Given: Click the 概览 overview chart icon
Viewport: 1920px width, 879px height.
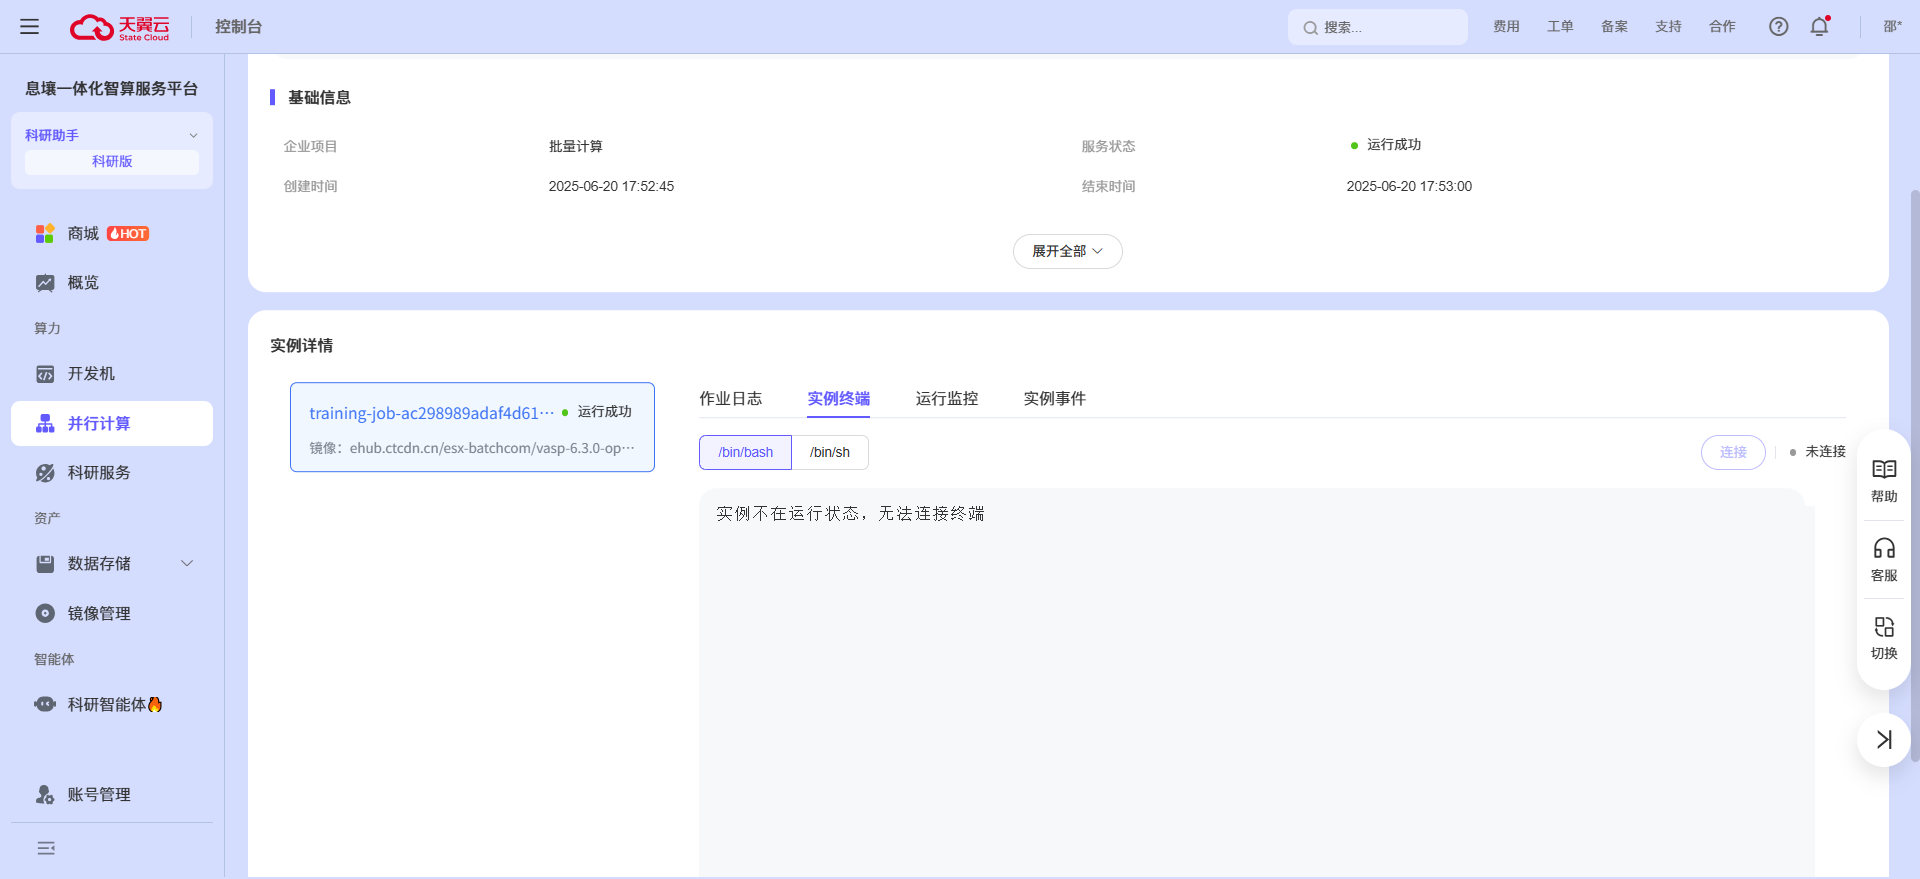Looking at the screenshot, I should 45,283.
